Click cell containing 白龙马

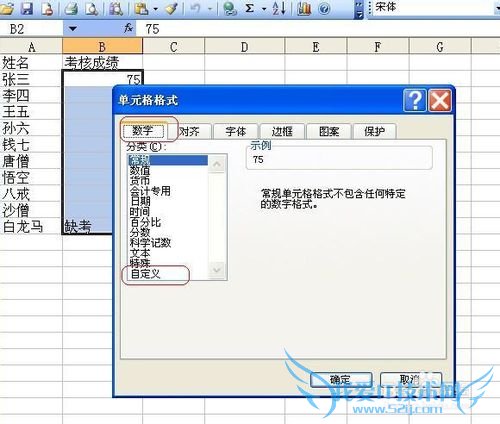(x=31, y=226)
